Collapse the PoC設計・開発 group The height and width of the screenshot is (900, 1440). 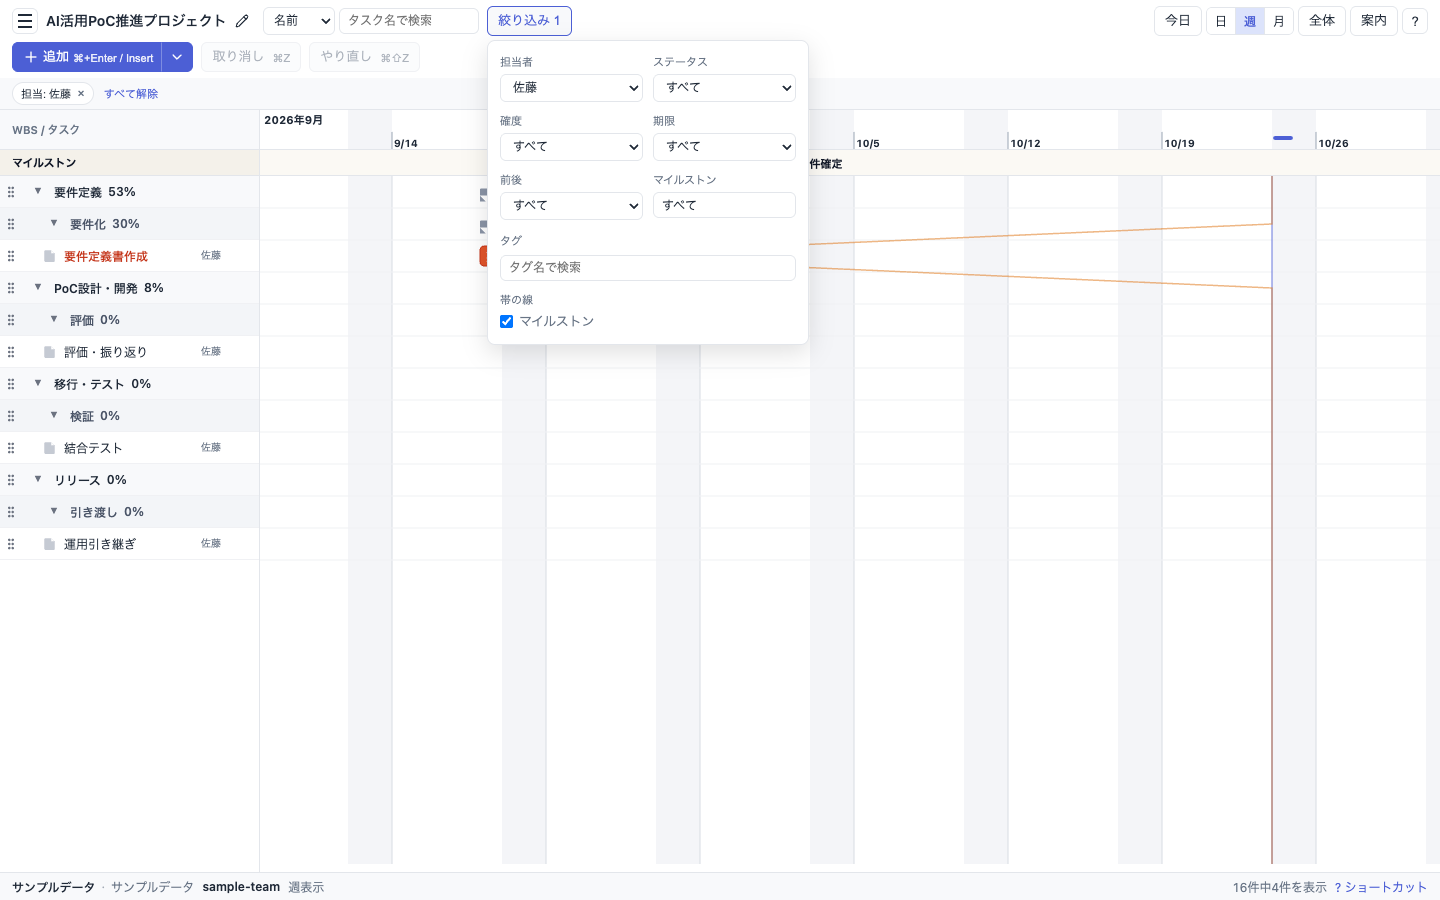(x=38, y=287)
